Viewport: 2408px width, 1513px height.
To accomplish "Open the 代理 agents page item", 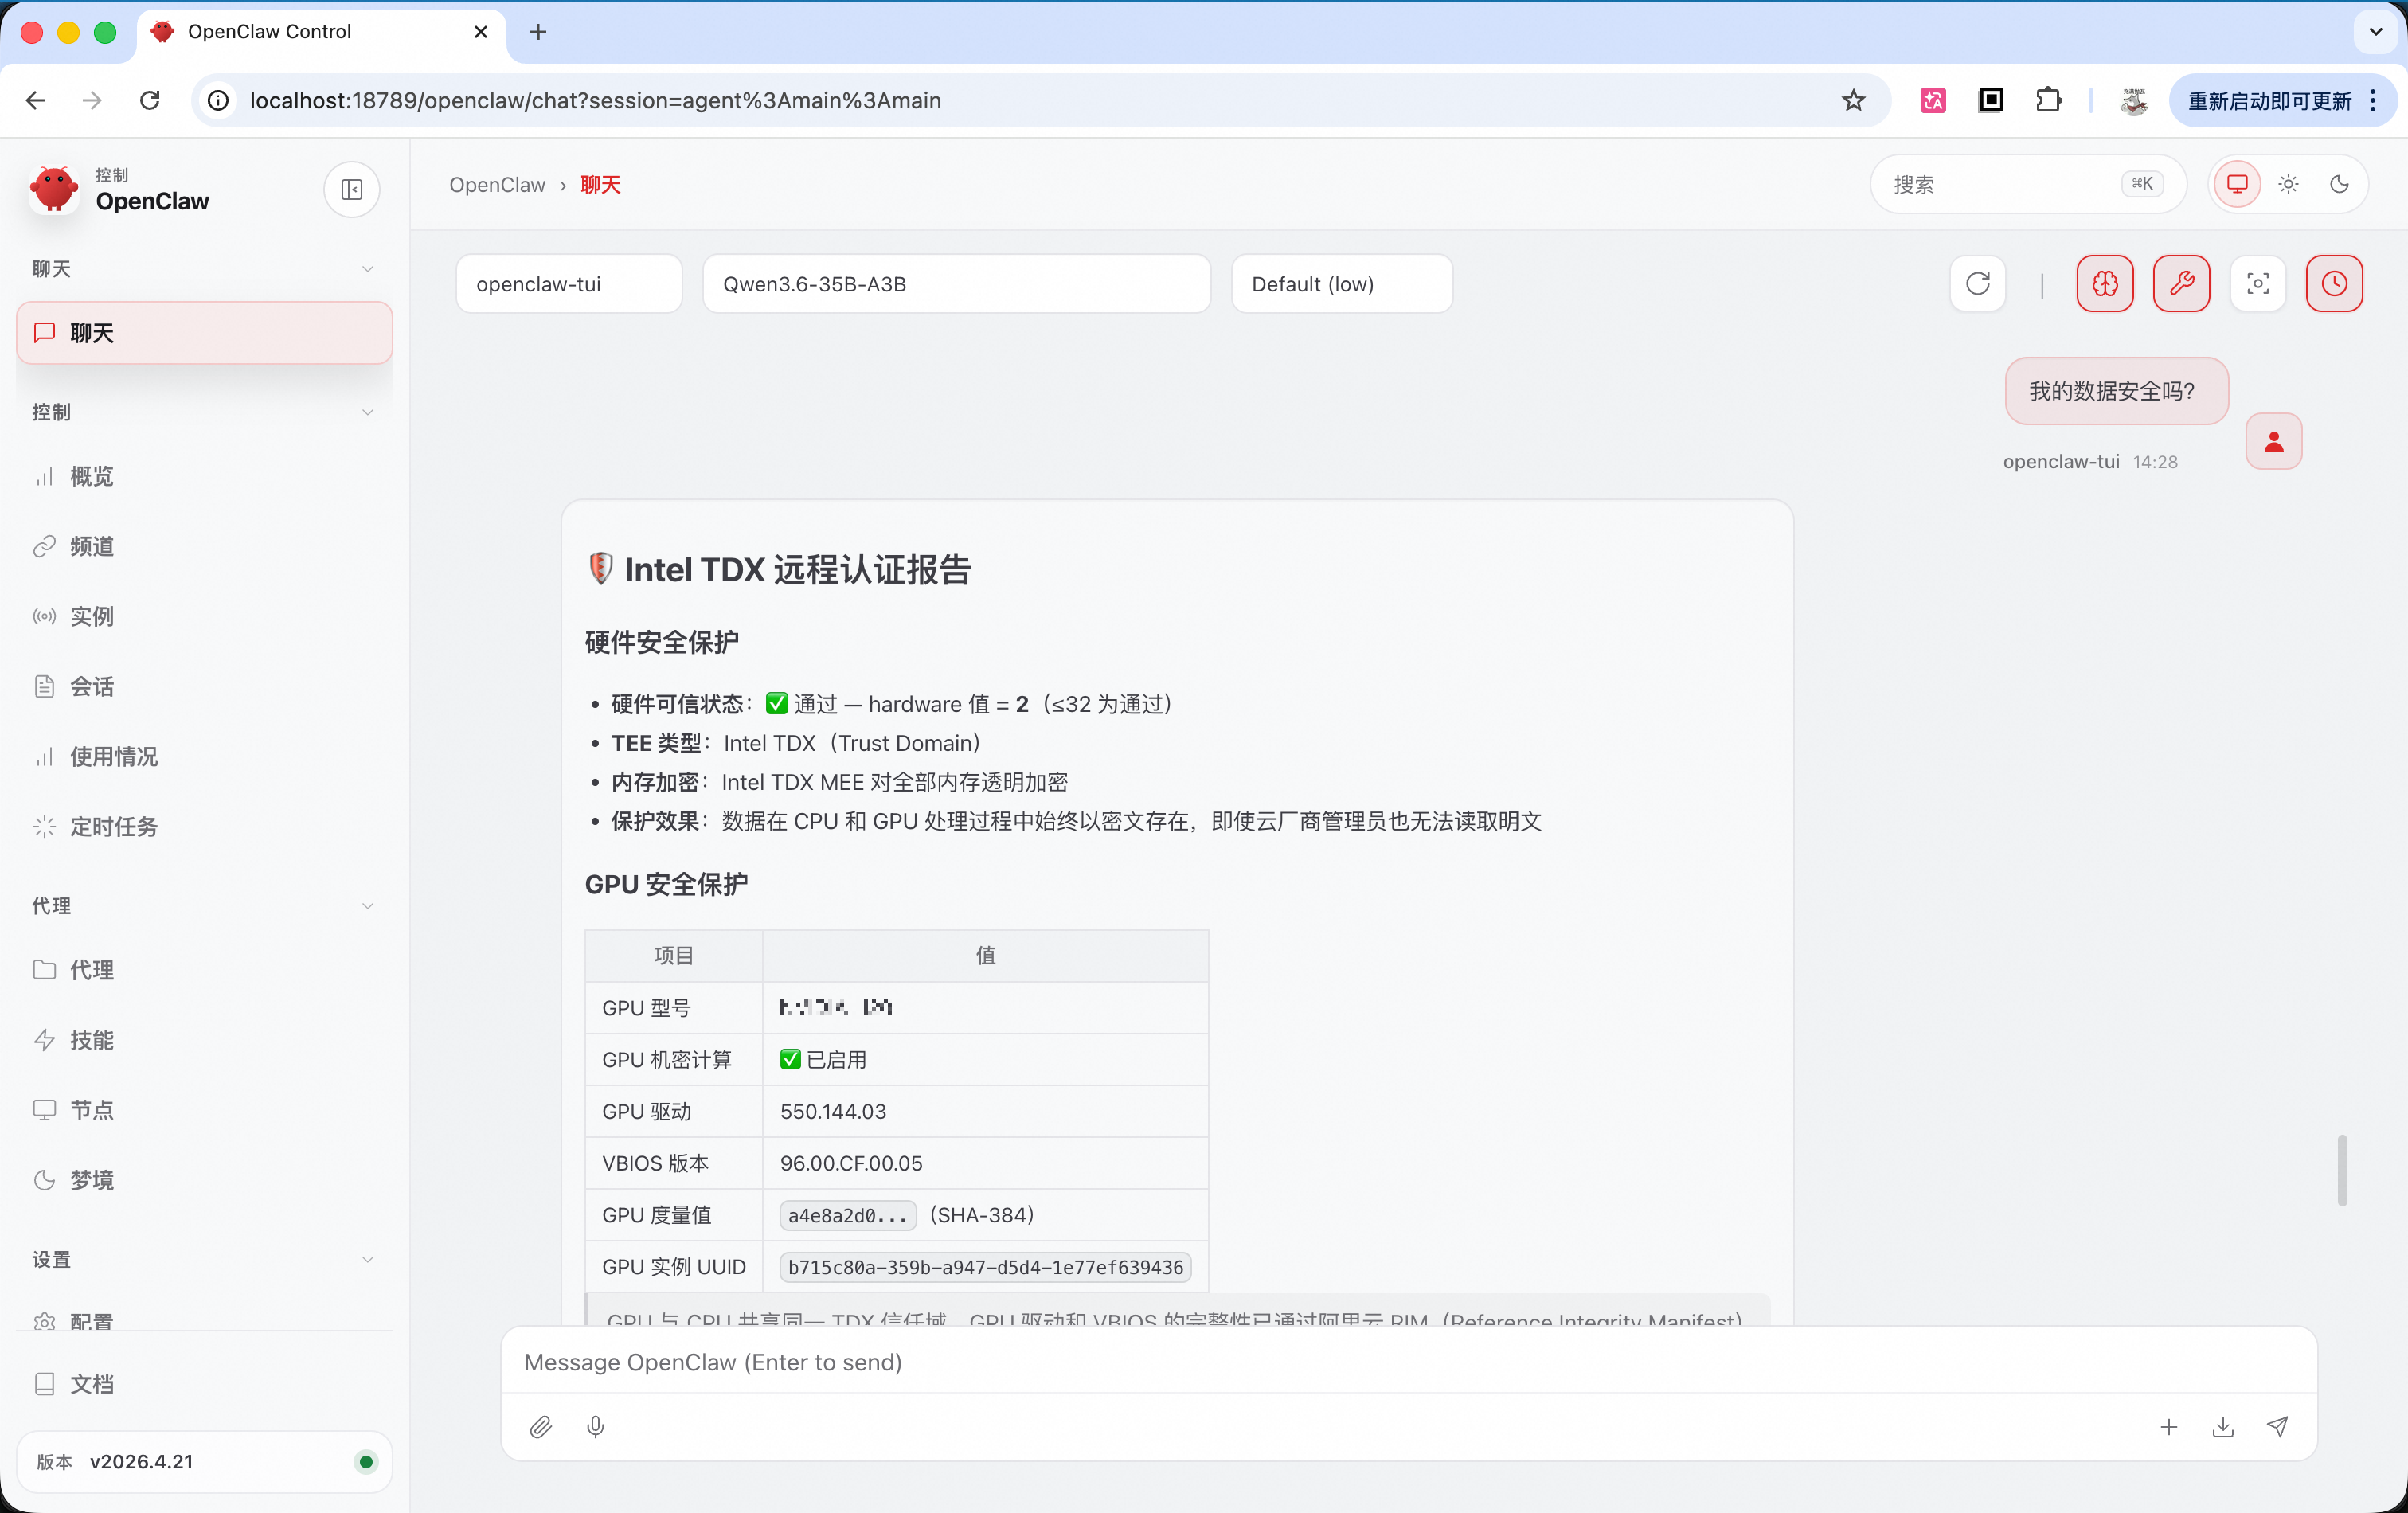I will 204,970.
